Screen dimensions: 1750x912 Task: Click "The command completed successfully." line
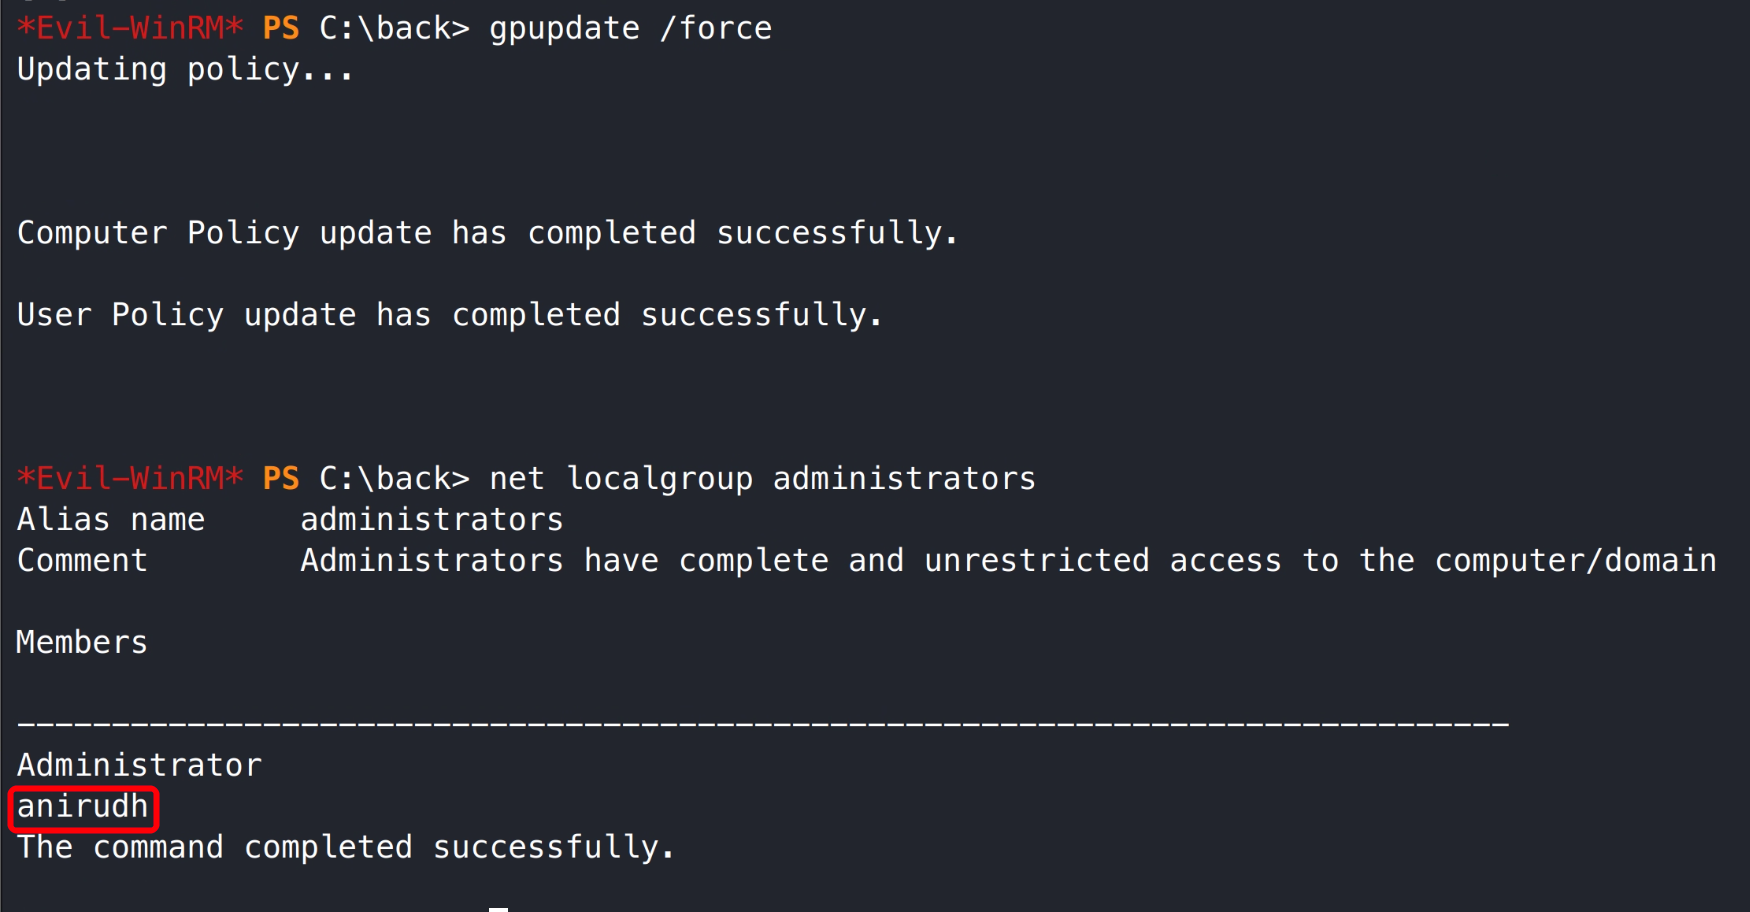[346, 848]
